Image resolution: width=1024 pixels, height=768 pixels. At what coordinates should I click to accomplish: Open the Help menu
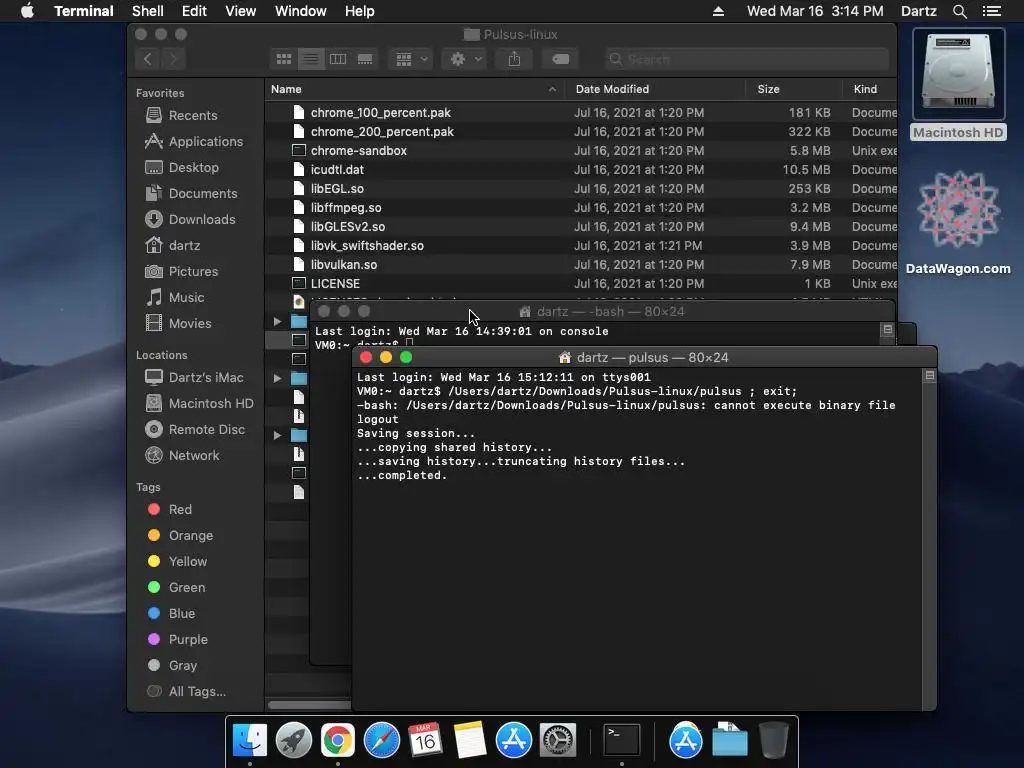359,11
